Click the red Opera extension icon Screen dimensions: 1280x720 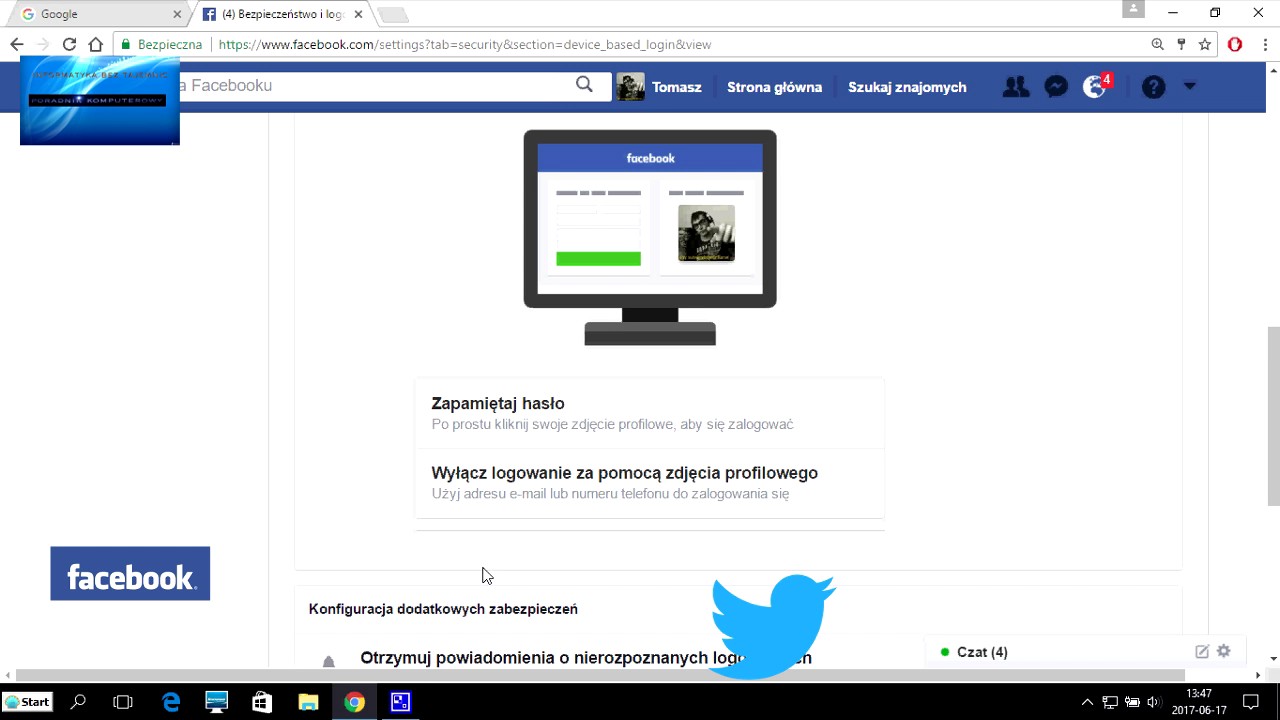[1235, 44]
